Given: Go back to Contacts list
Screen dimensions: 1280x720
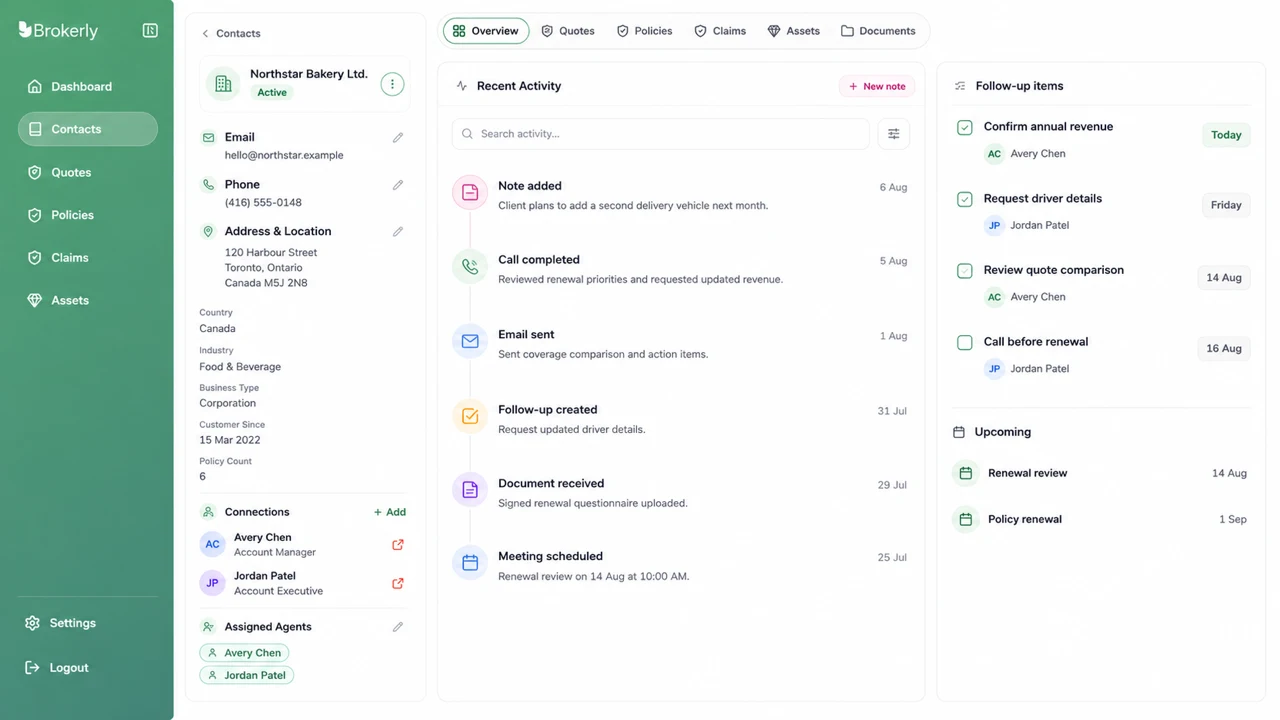Looking at the screenshot, I should (231, 33).
